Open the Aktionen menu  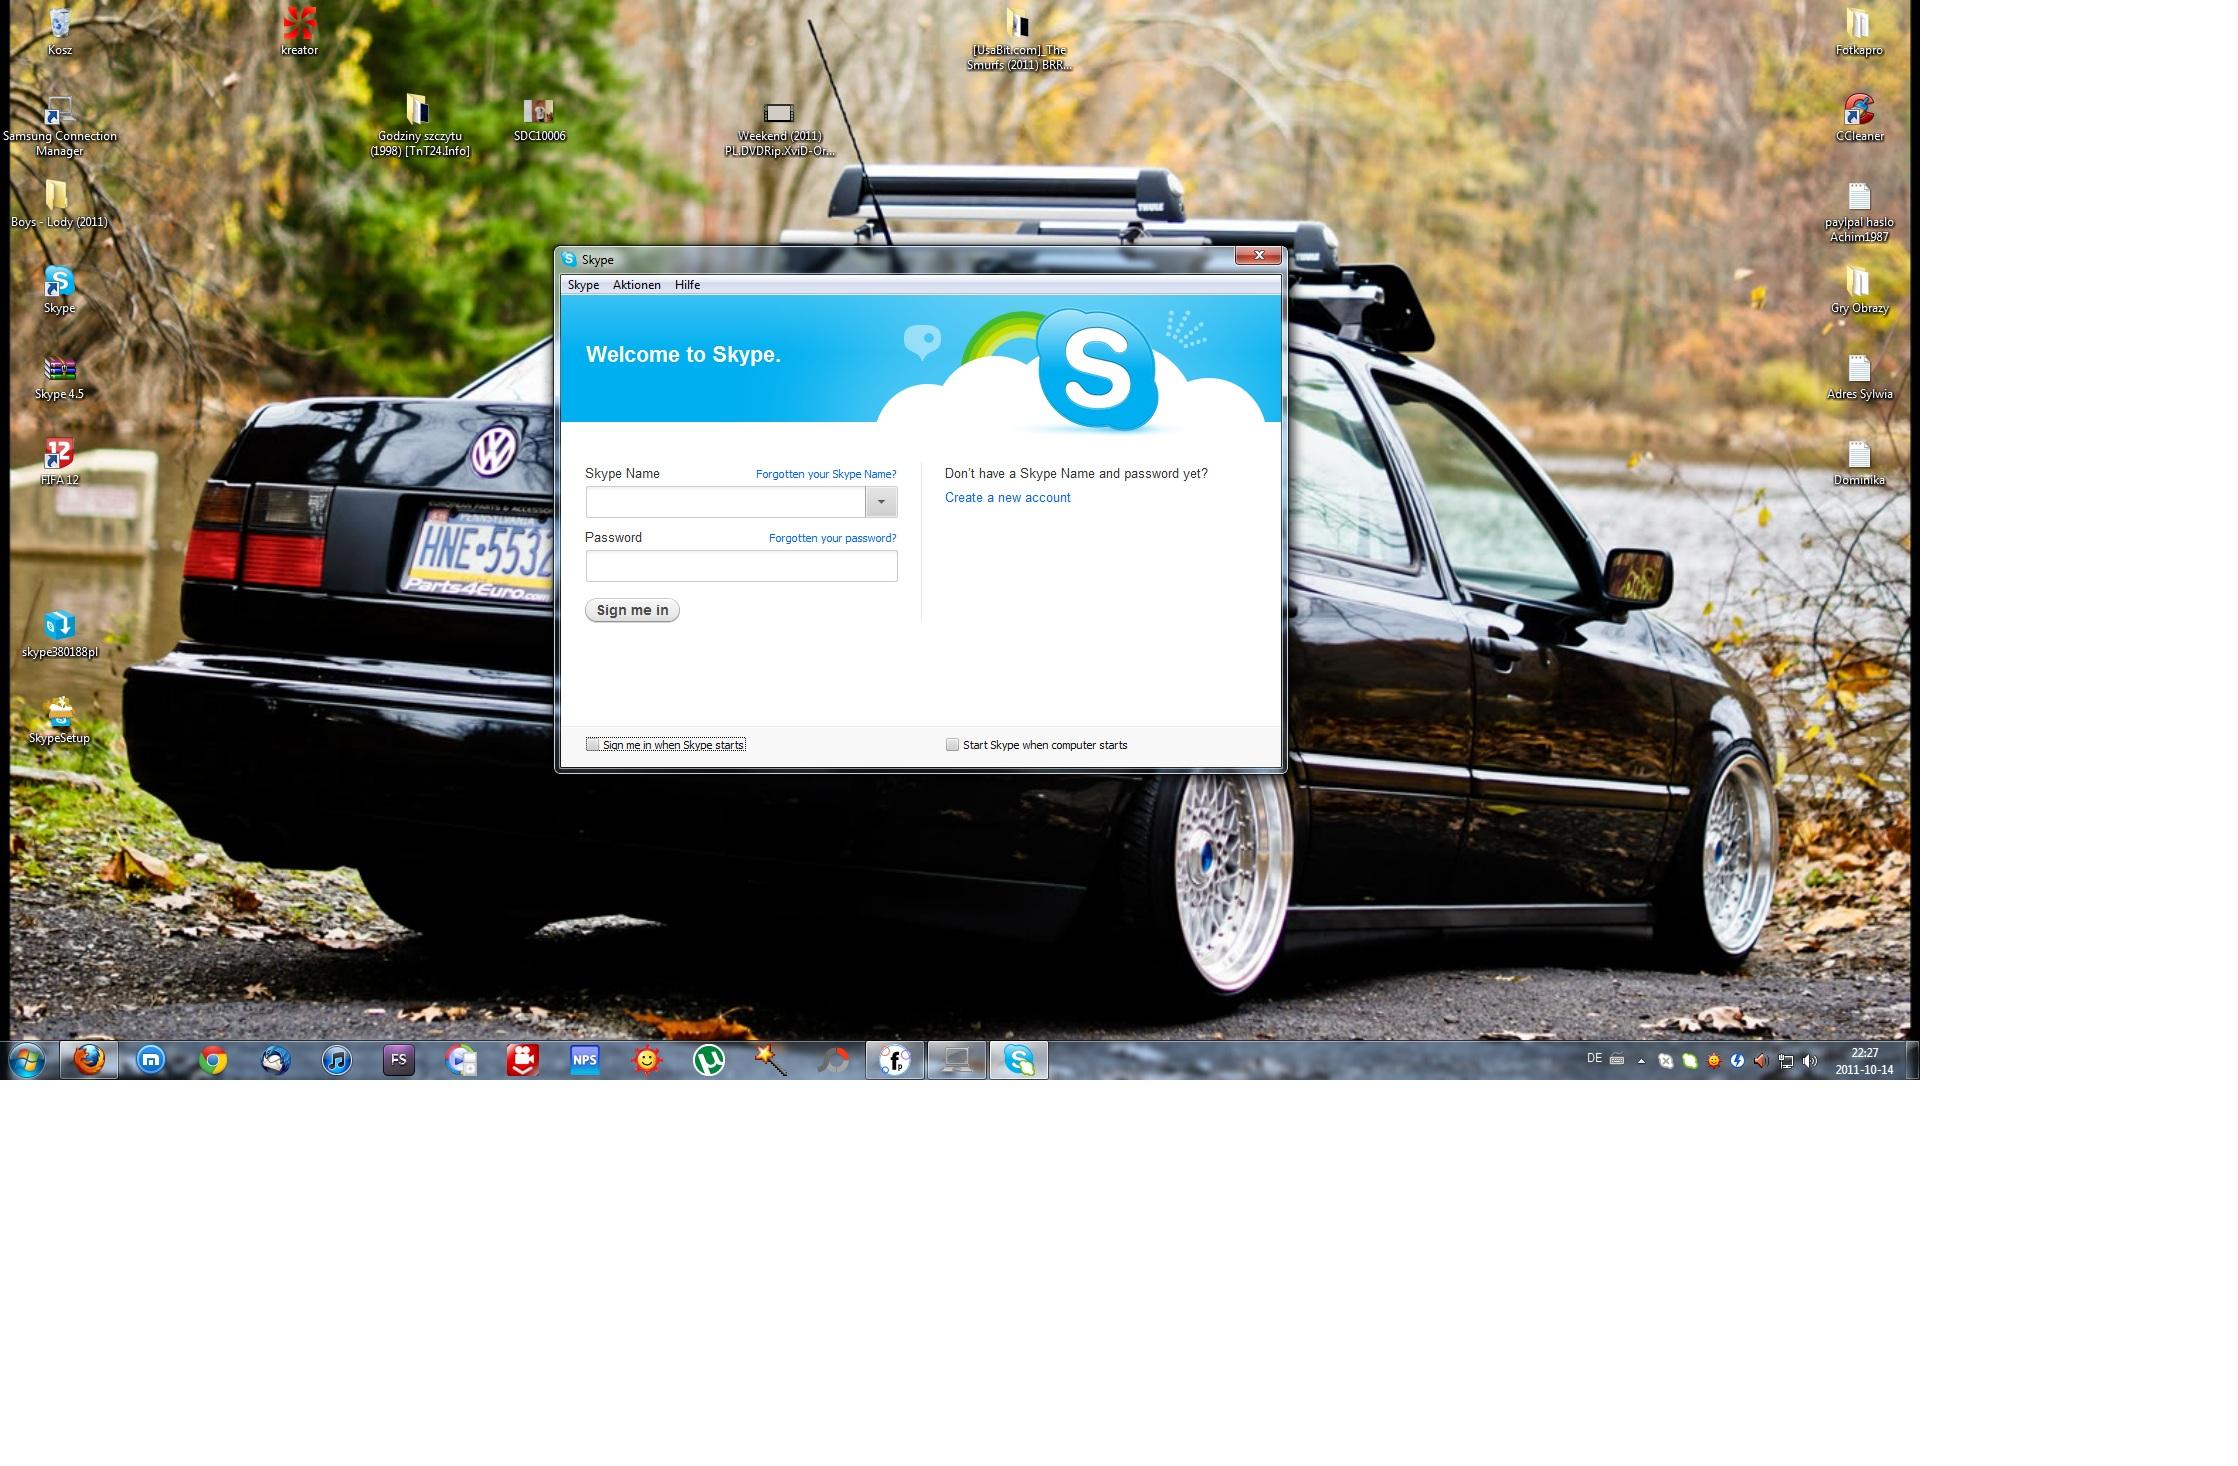[x=637, y=285]
